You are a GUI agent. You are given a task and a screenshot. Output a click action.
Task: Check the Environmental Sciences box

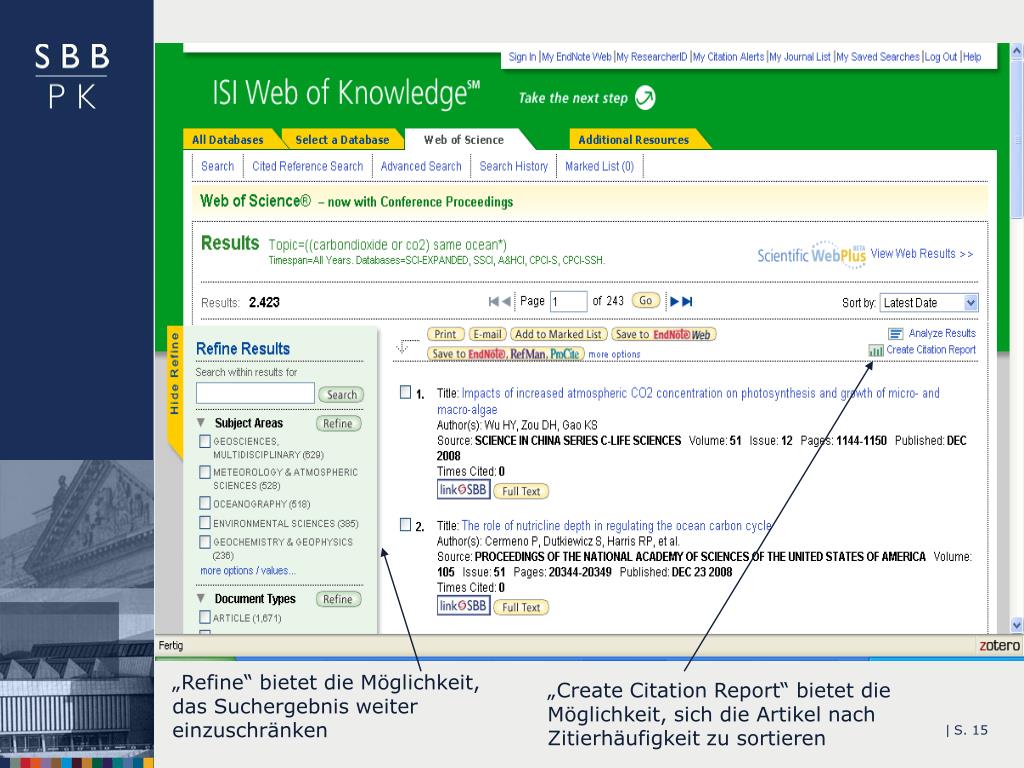(205, 522)
